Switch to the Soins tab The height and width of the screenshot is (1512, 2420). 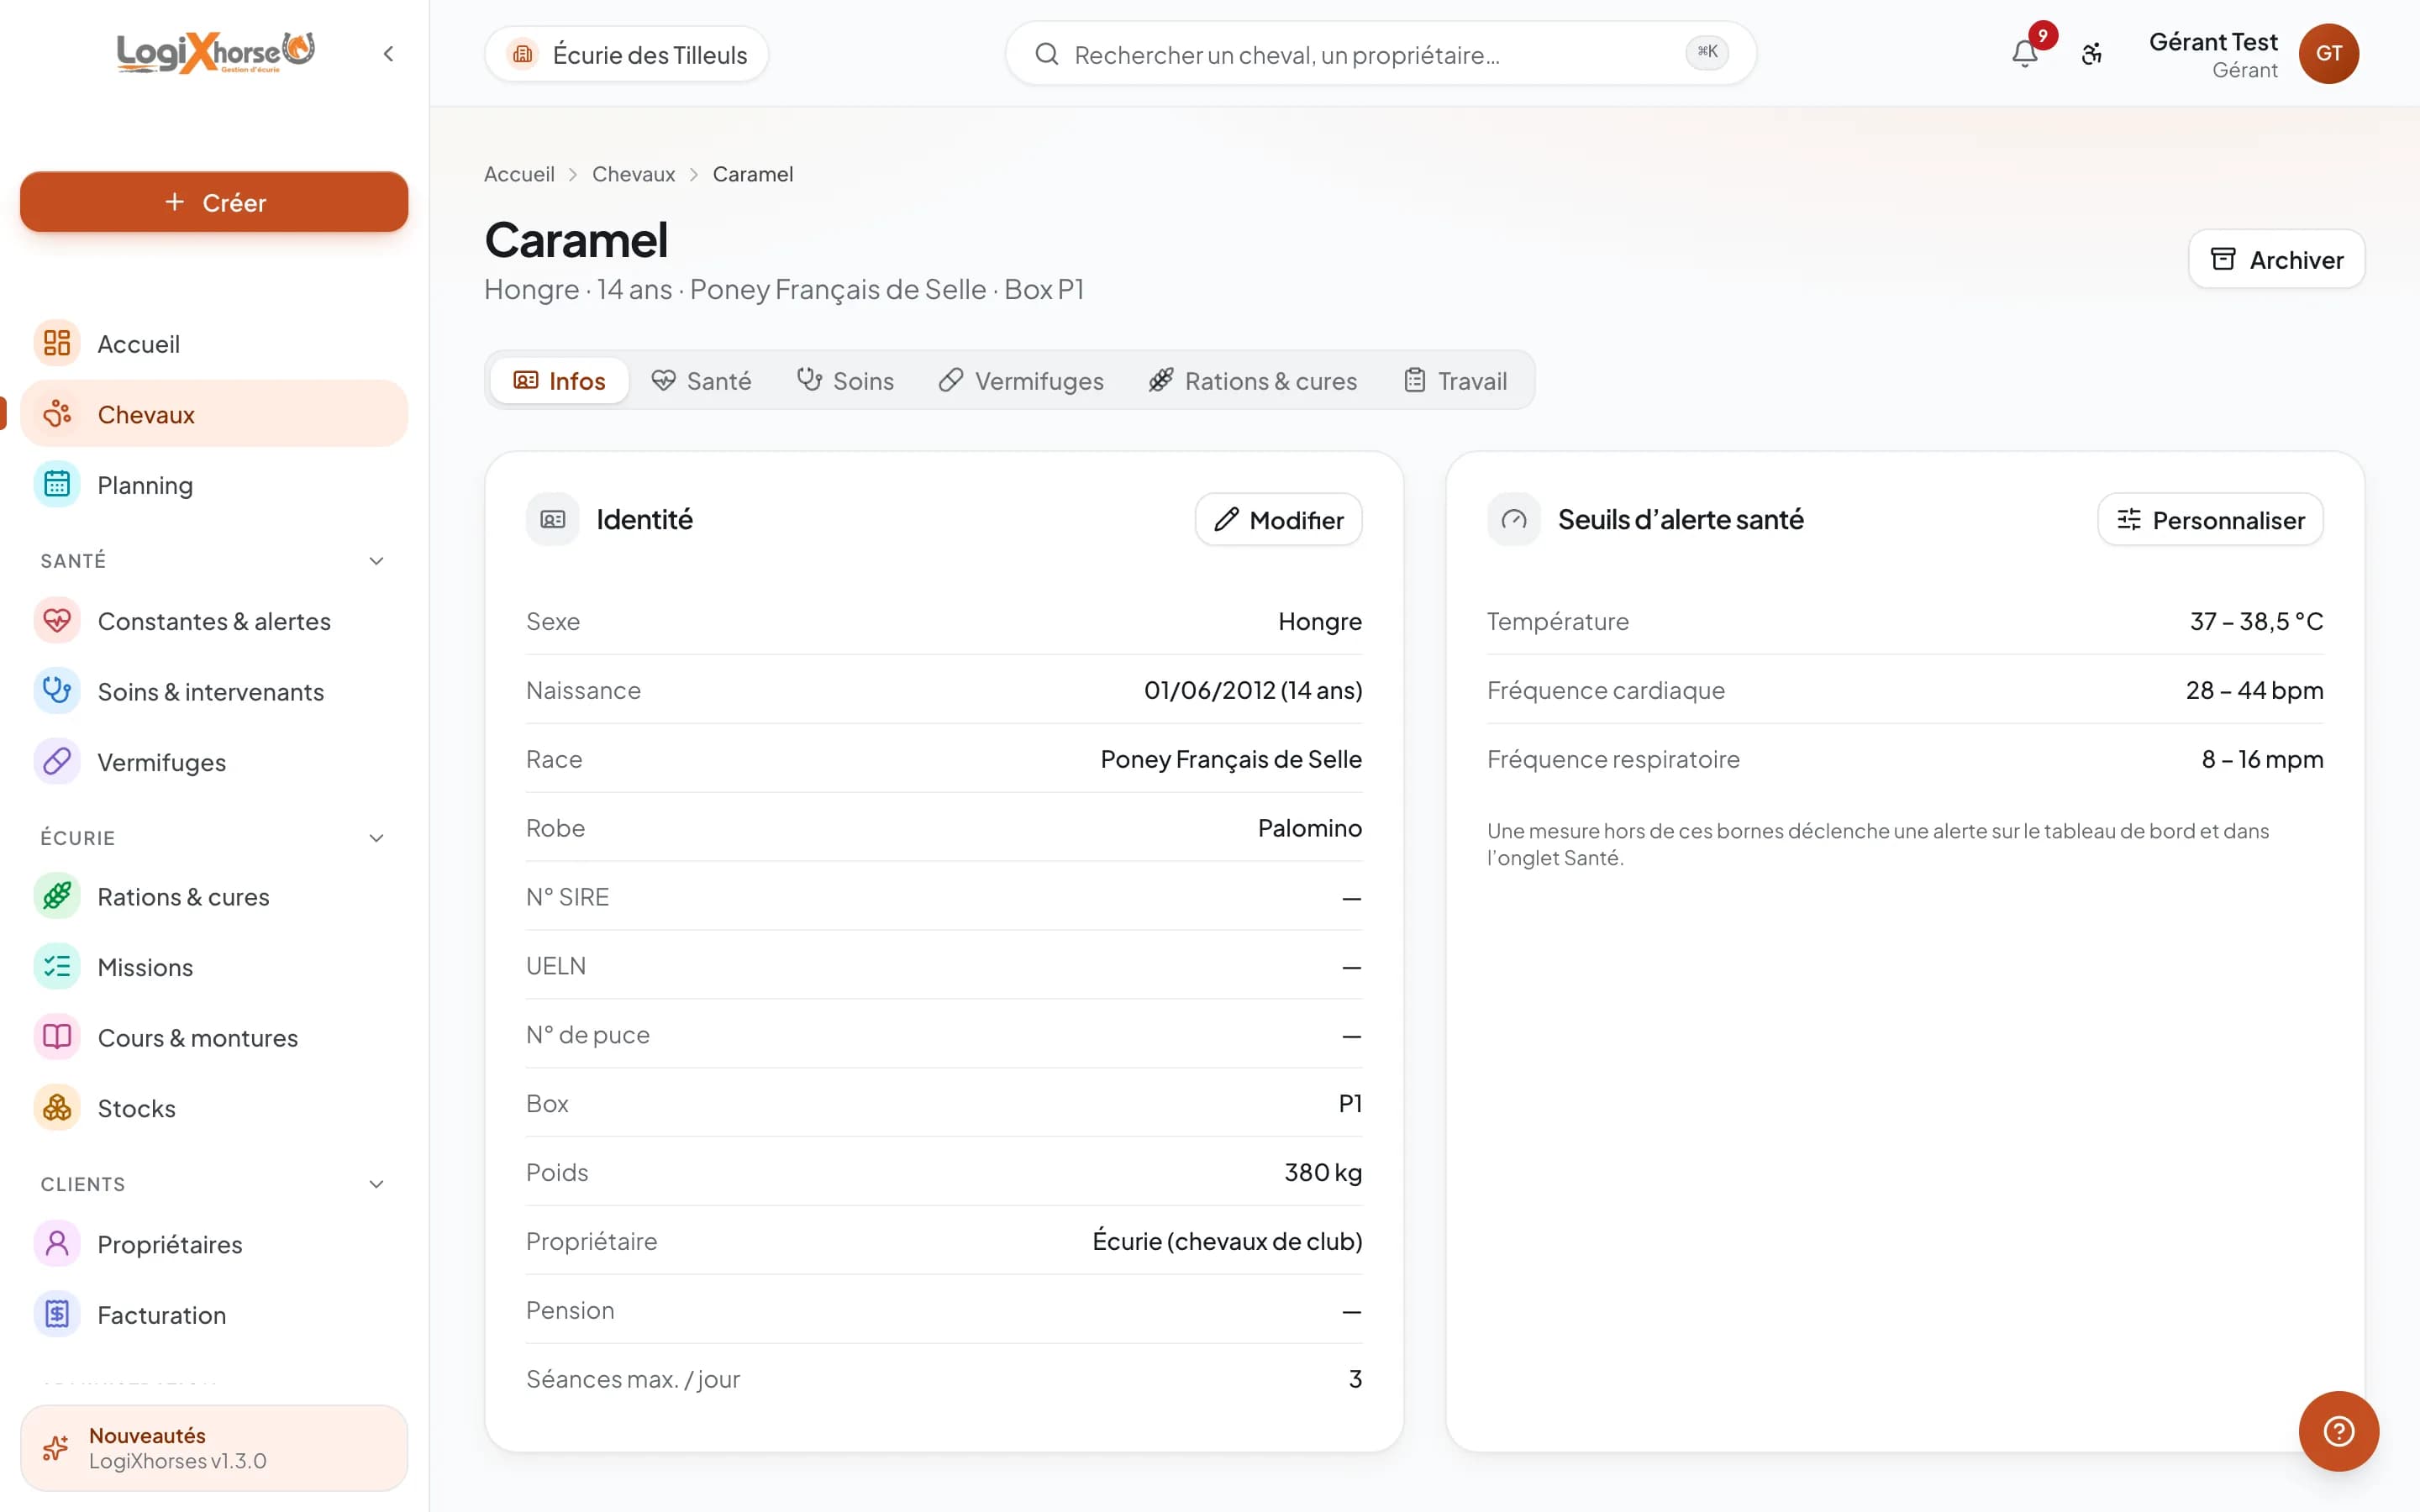[845, 381]
